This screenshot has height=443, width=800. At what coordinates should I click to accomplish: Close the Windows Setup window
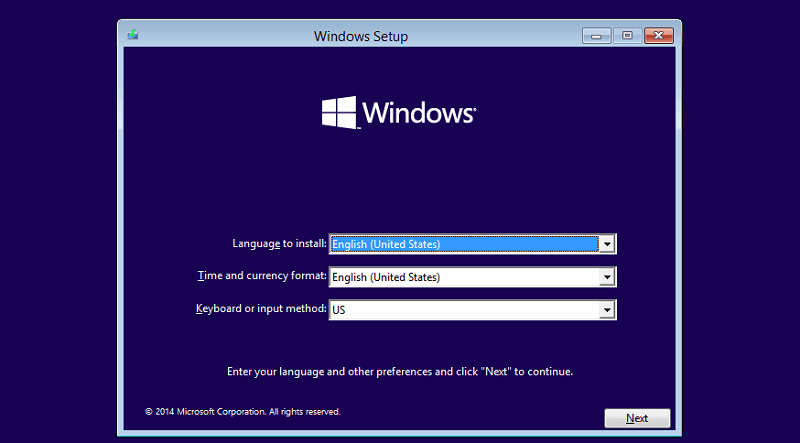click(x=659, y=36)
